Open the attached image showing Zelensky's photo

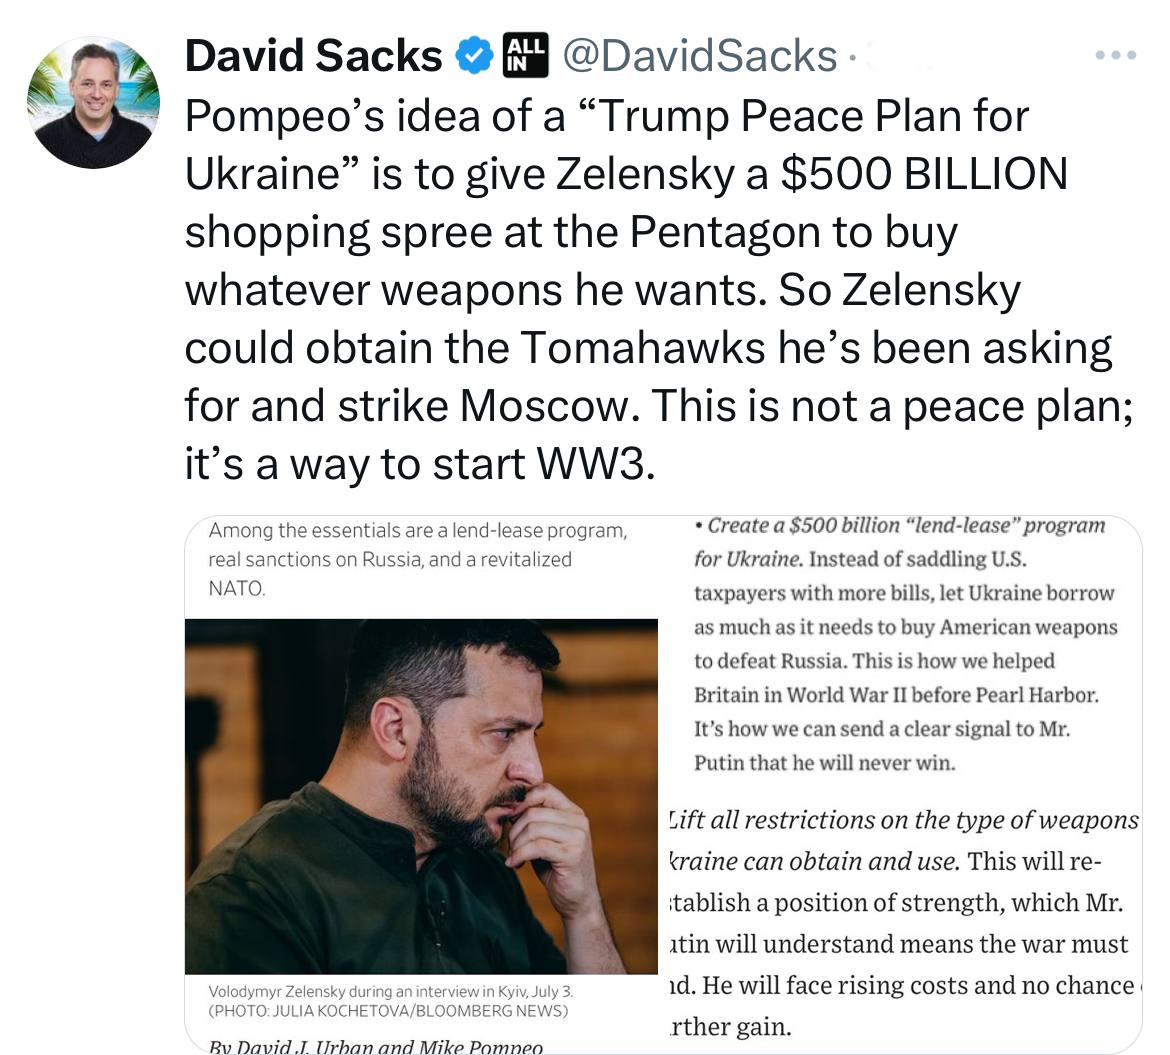pyautogui.click(x=421, y=796)
